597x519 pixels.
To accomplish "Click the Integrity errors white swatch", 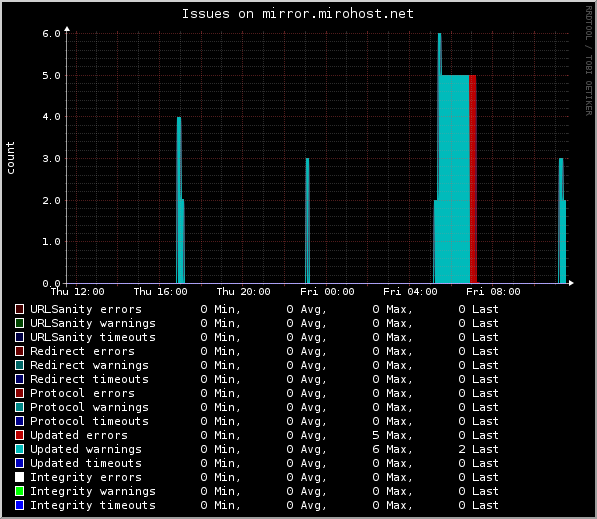I will (19, 477).
